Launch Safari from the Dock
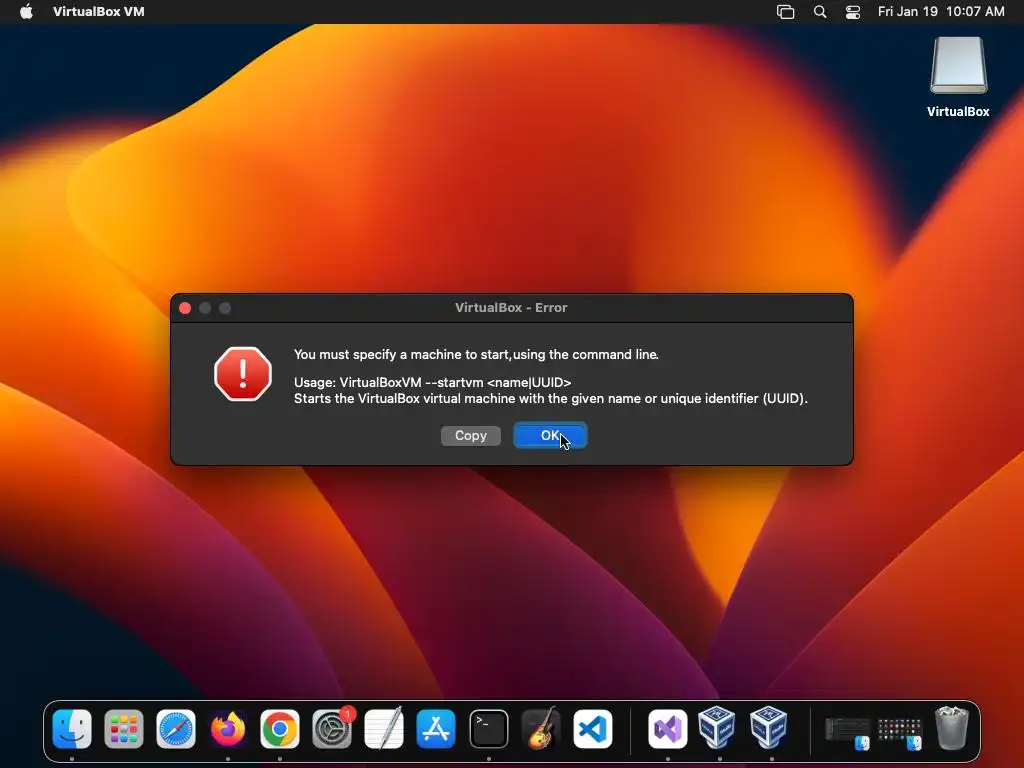The width and height of the screenshot is (1024, 768). pos(176,728)
